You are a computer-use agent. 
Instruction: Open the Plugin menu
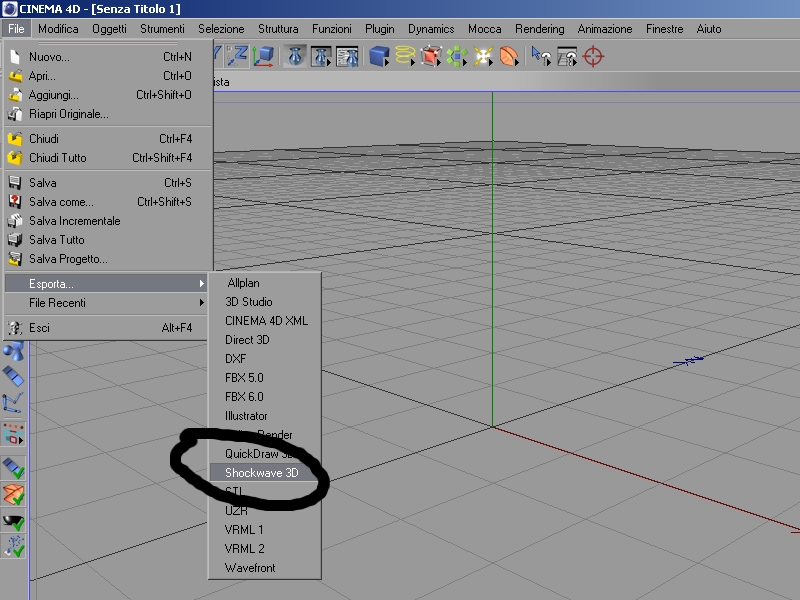click(380, 29)
